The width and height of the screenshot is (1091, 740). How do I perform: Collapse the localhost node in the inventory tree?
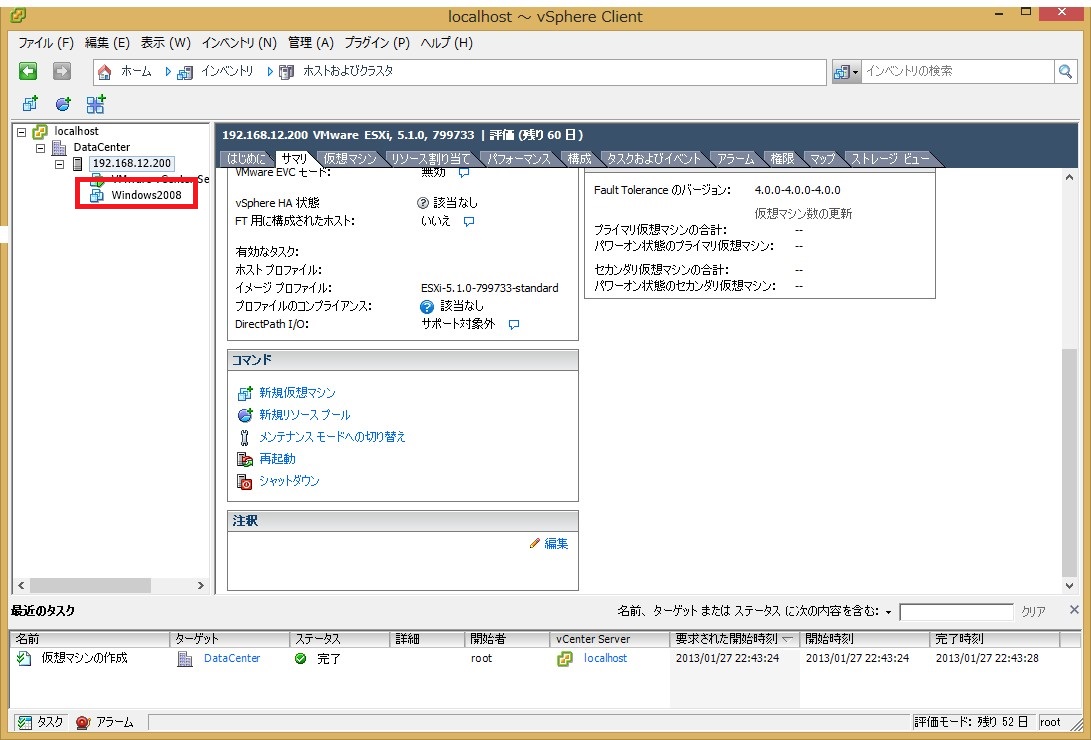[x=22, y=131]
